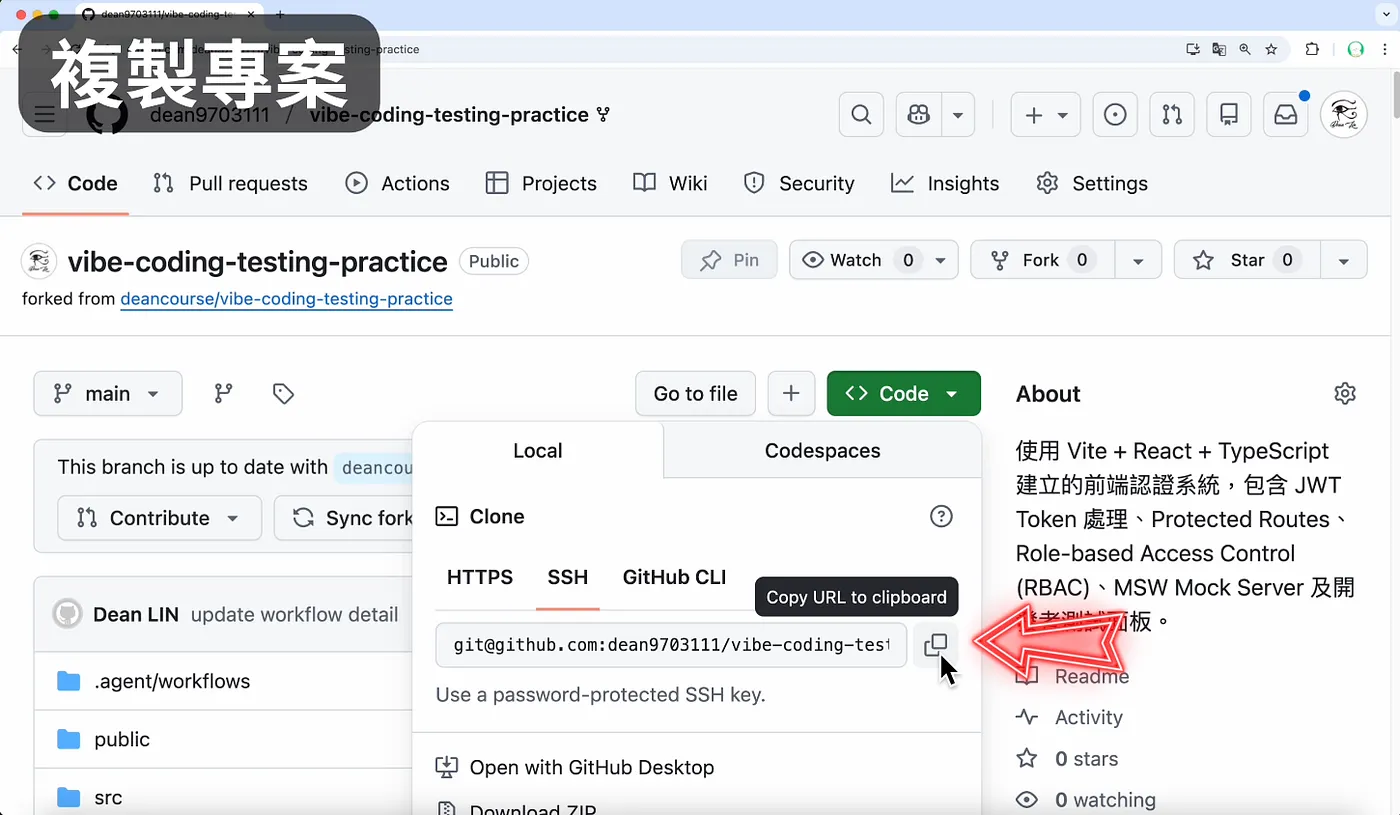The width and height of the screenshot is (1400, 815).
Task: Open the main branch selector dropdown
Action: point(108,394)
